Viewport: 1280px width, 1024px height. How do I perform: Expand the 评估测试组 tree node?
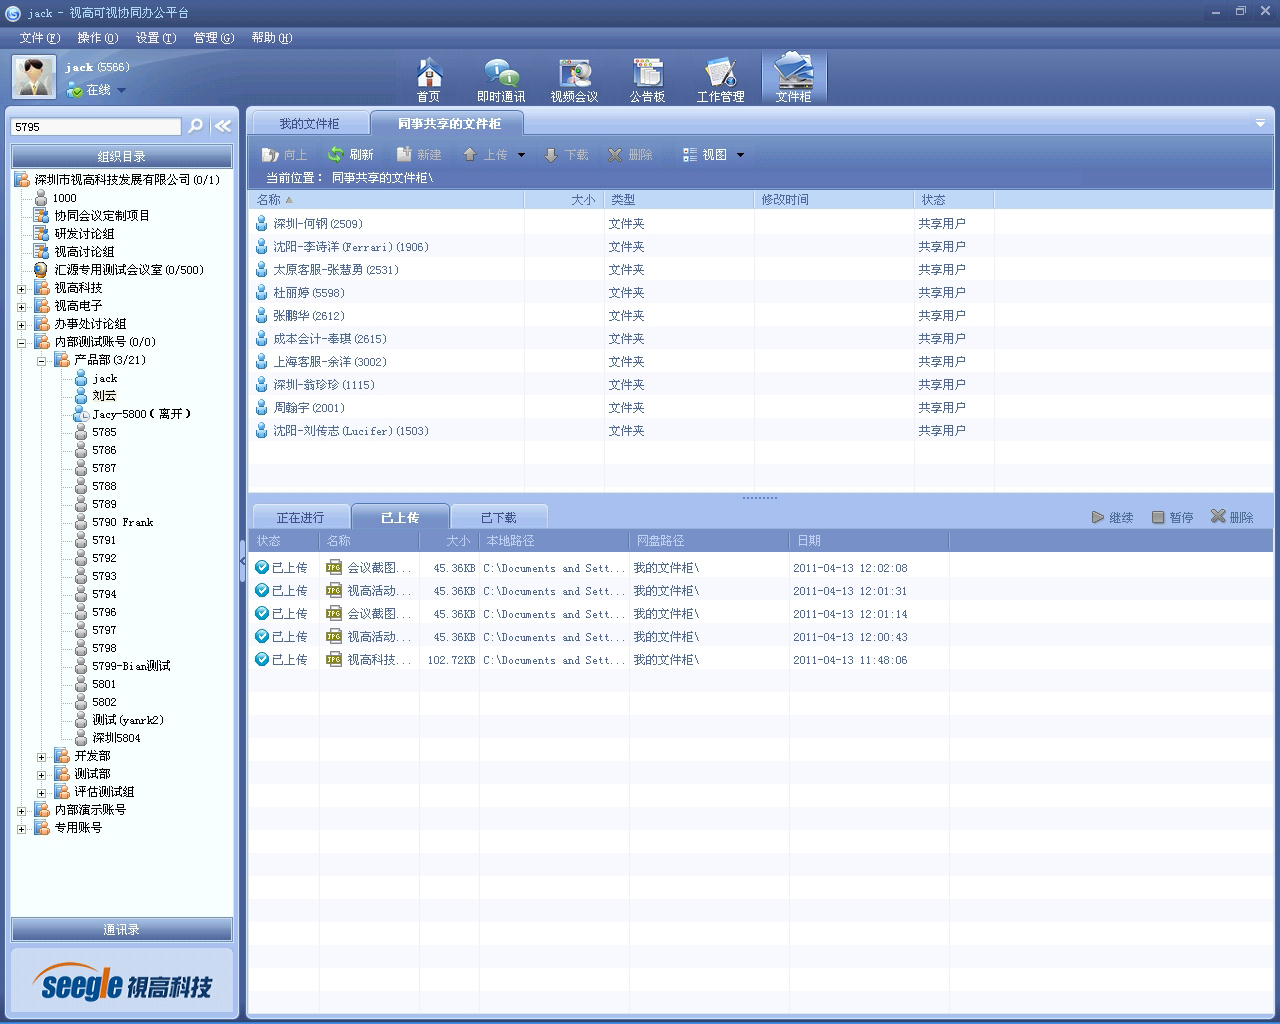click(42, 793)
